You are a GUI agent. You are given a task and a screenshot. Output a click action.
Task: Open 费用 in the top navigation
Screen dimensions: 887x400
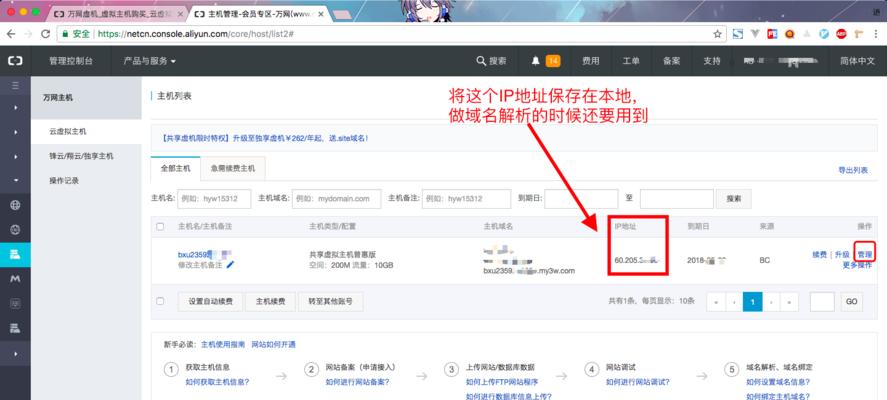tap(591, 61)
